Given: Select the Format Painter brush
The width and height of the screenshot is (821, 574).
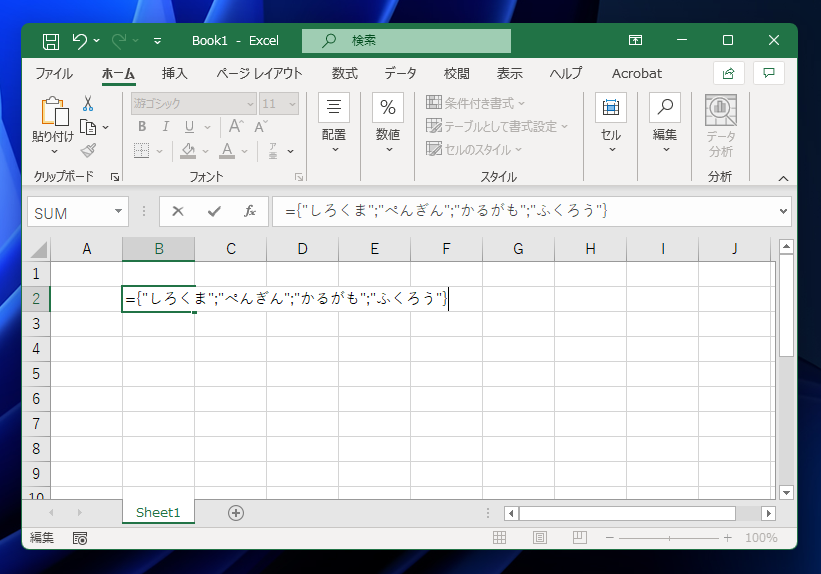Looking at the screenshot, I should (88, 150).
